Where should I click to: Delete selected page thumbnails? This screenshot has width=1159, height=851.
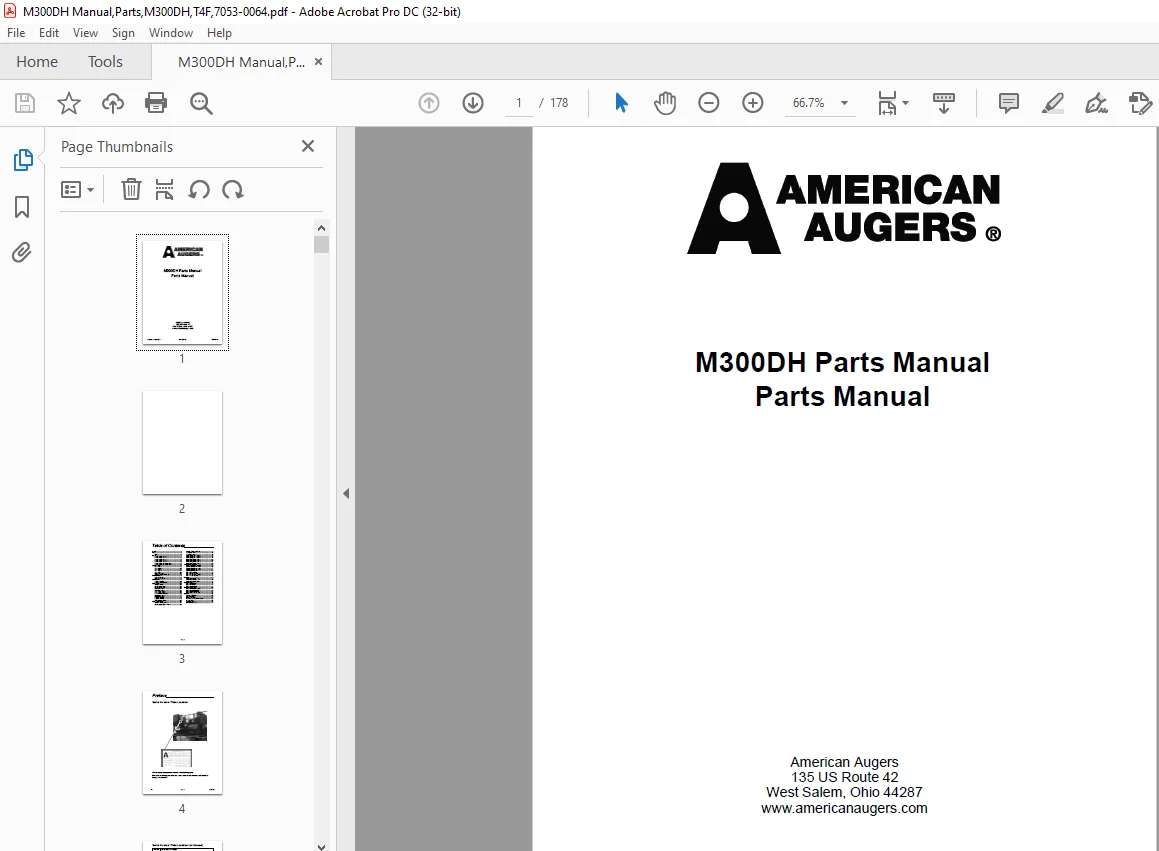(x=131, y=189)
